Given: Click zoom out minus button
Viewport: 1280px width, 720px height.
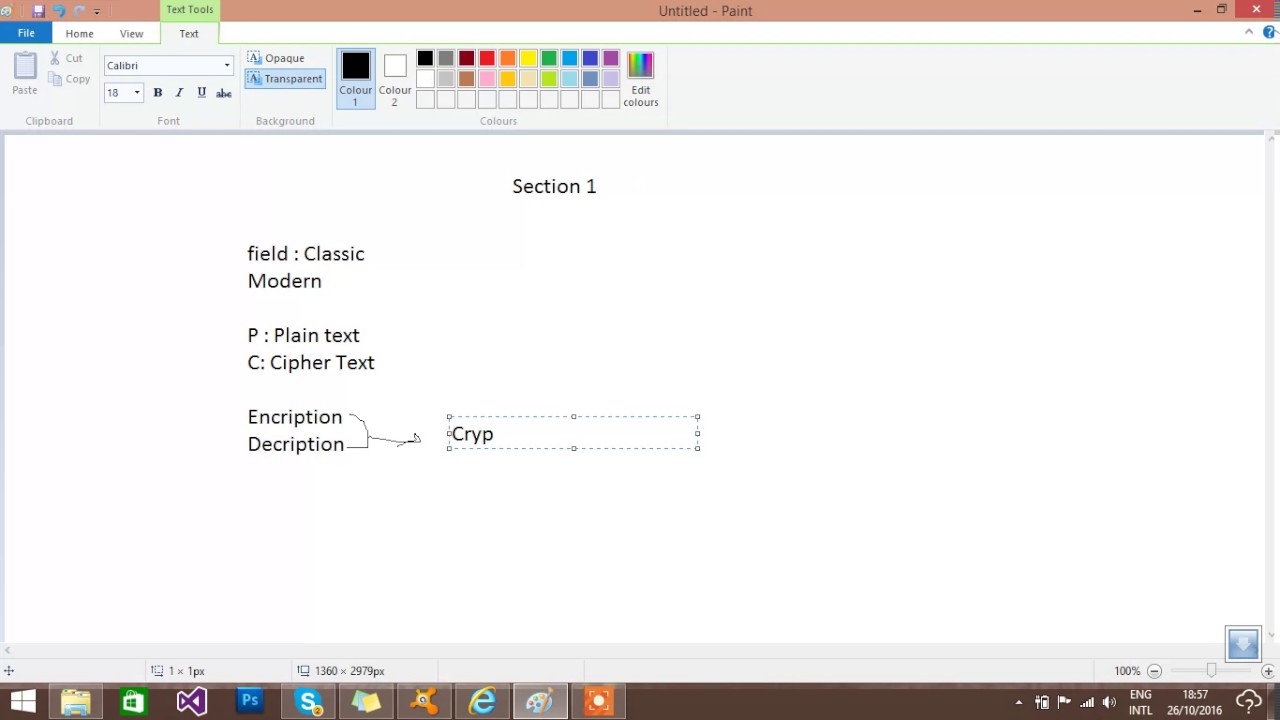Looking at the screenshot, I should click(x=1154, y=671).
